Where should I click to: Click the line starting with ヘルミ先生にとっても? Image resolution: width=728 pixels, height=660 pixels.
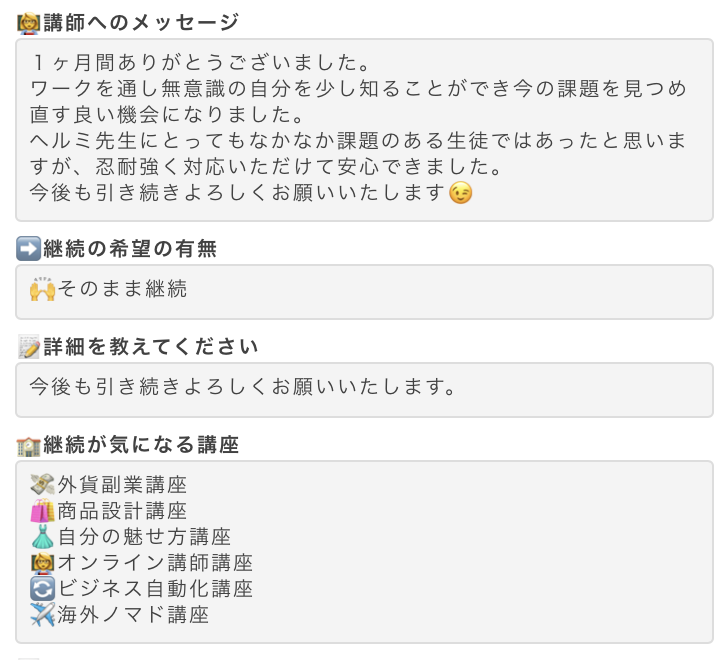pyautogui.click(x=358, y=141)
